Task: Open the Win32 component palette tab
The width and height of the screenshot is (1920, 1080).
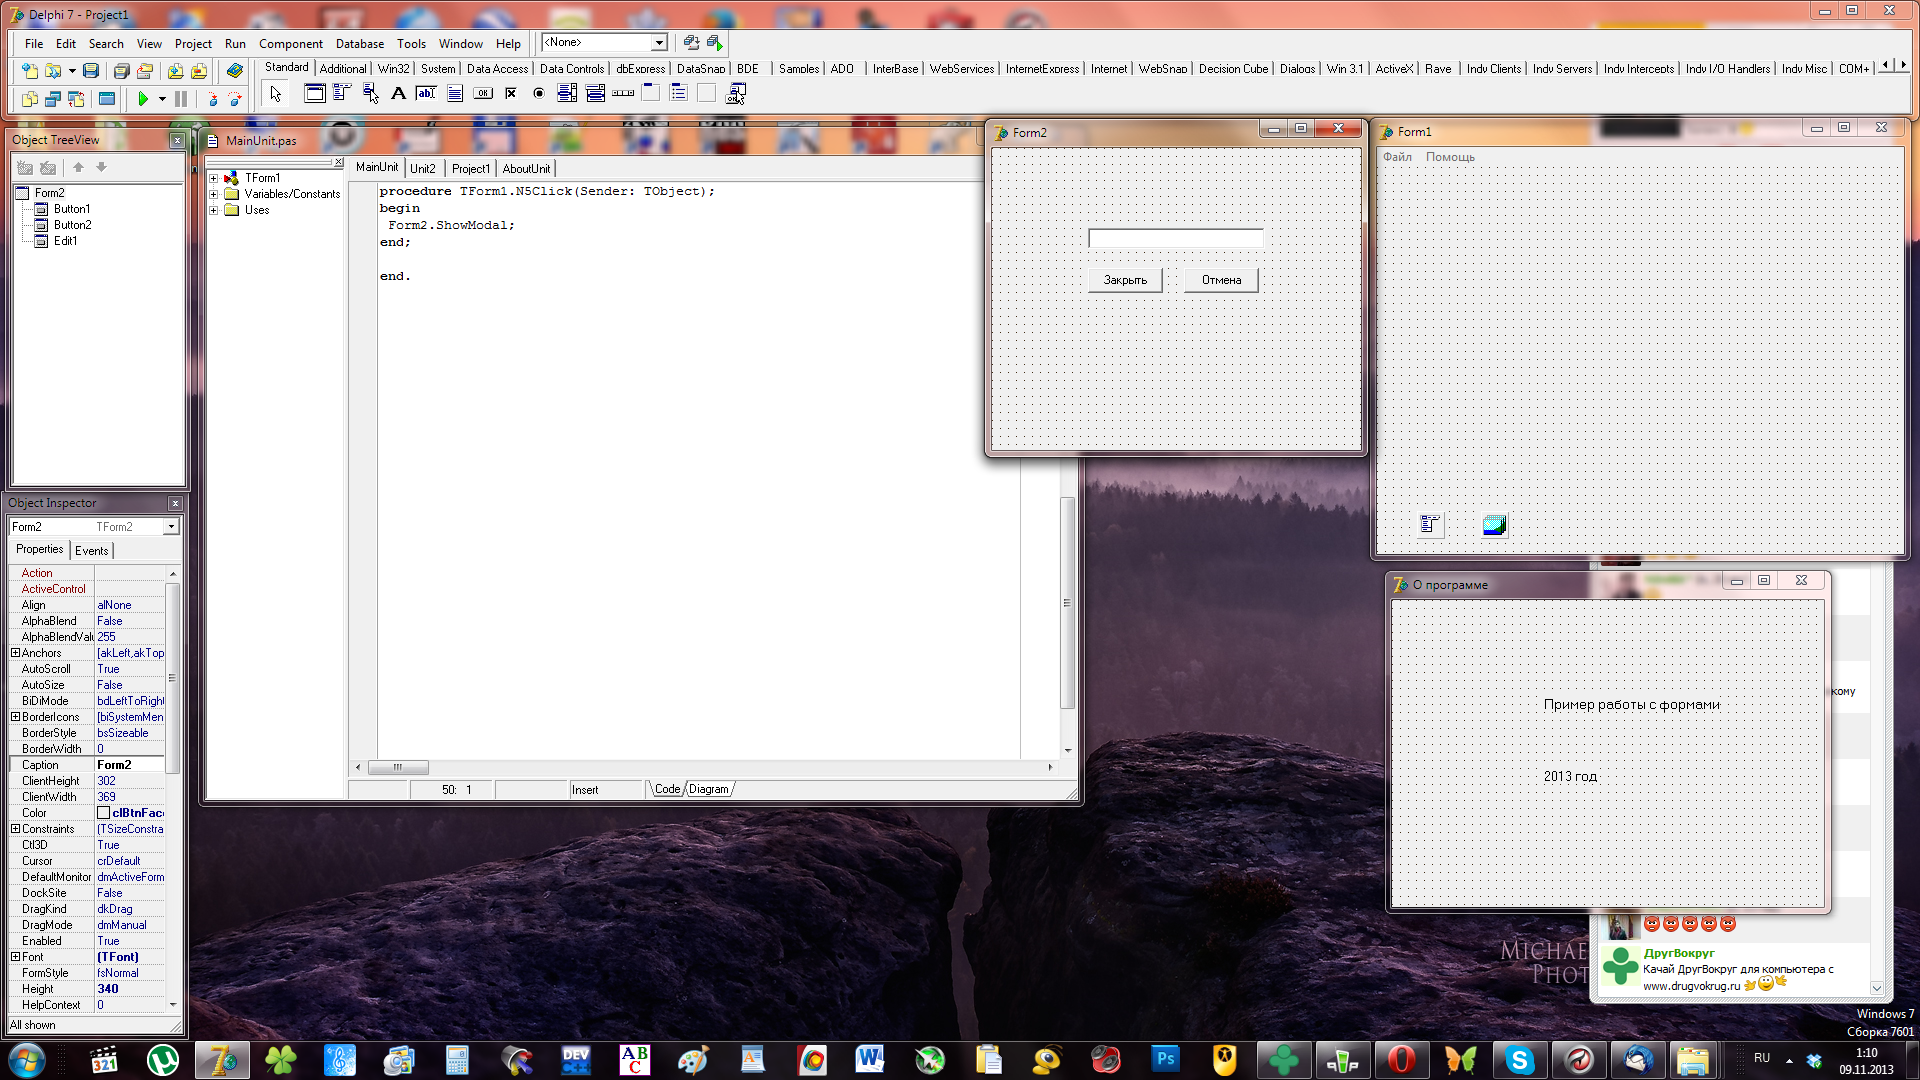Action: pyautogui.click(x=393, y=69)
